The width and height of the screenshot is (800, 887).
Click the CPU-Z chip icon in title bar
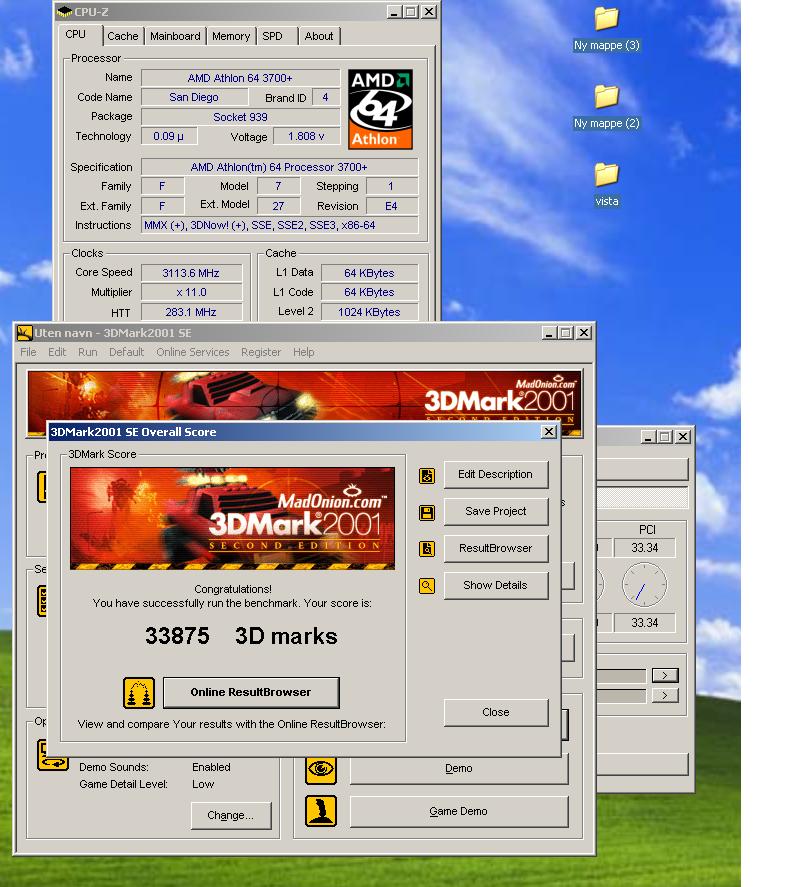[65, 11]
